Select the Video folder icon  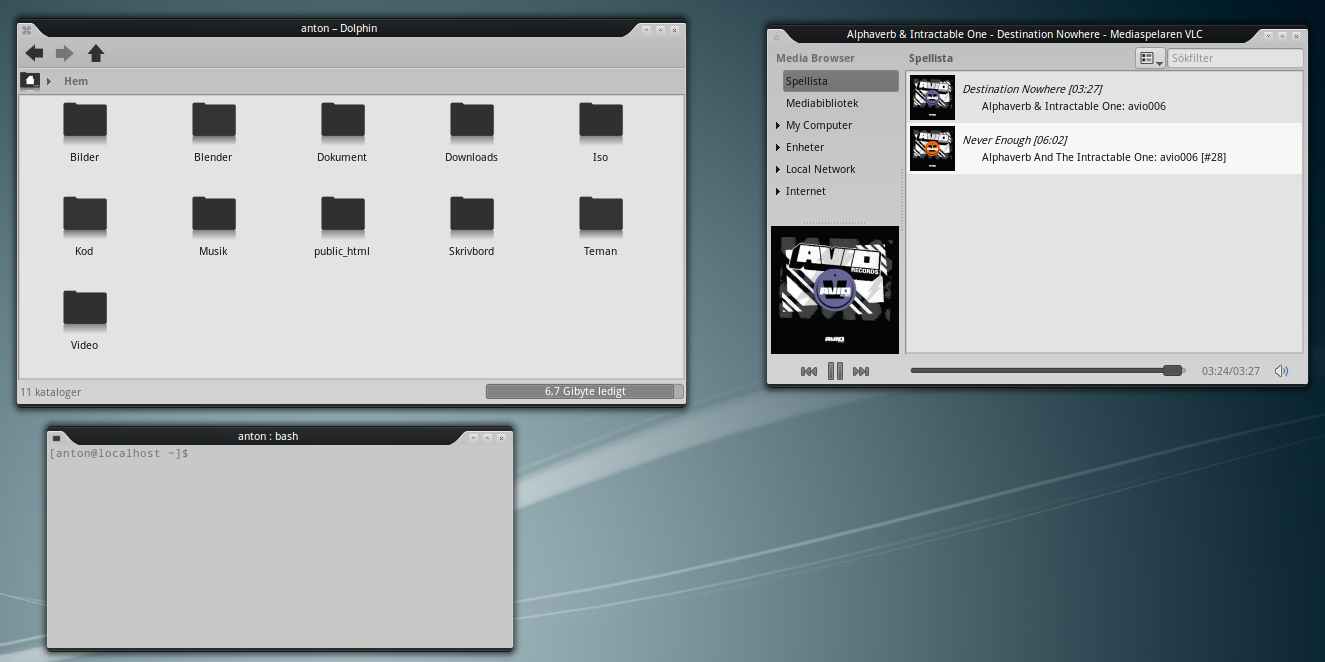(85, 309)
